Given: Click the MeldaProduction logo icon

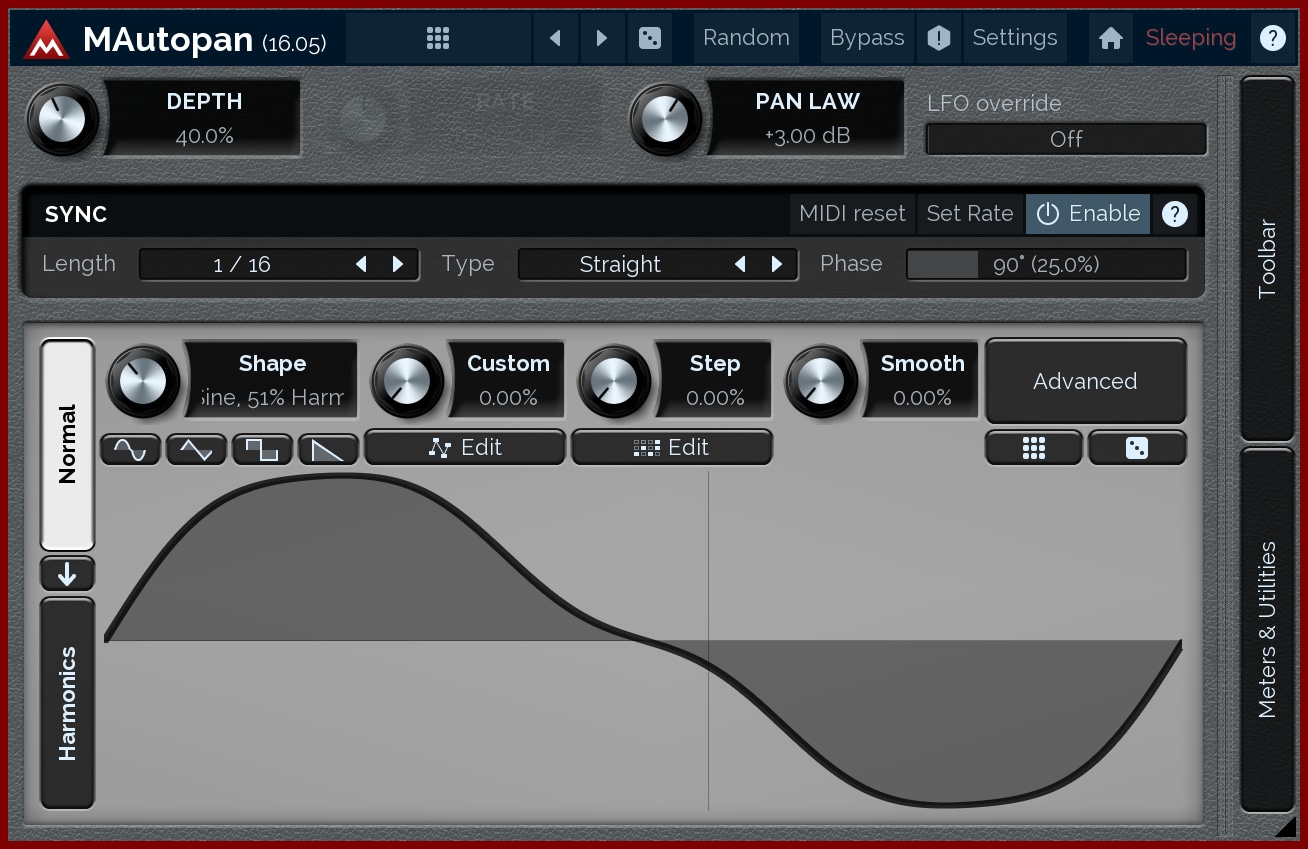Looking at the screenshot, I should [x=45, y=38].
